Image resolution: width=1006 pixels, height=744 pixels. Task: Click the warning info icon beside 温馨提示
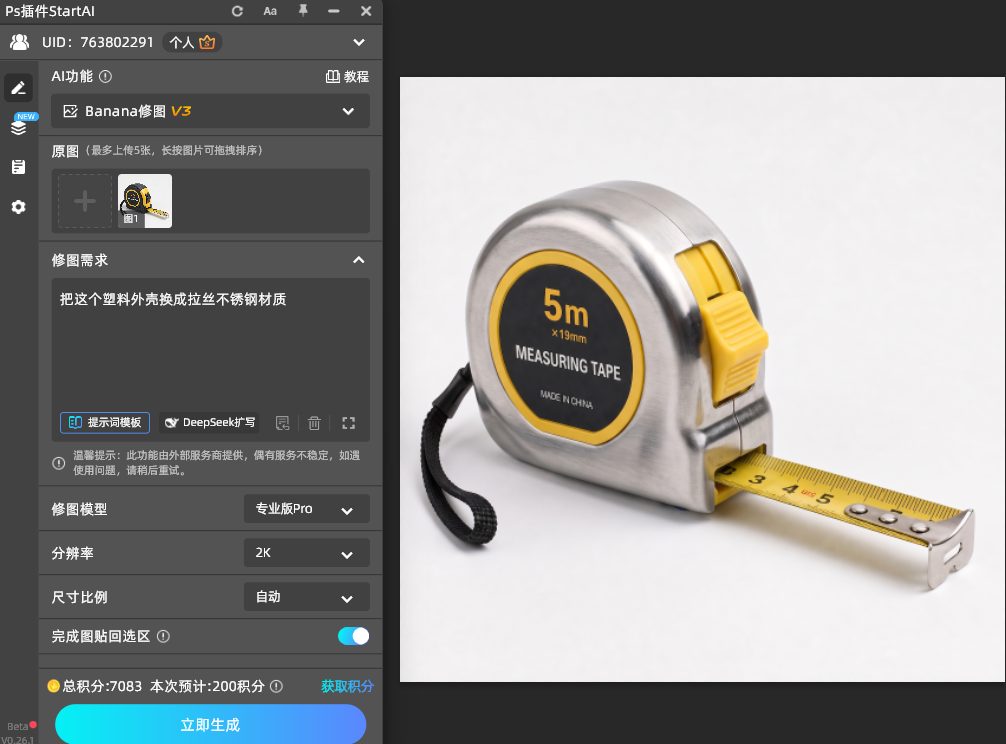[58, 463]
